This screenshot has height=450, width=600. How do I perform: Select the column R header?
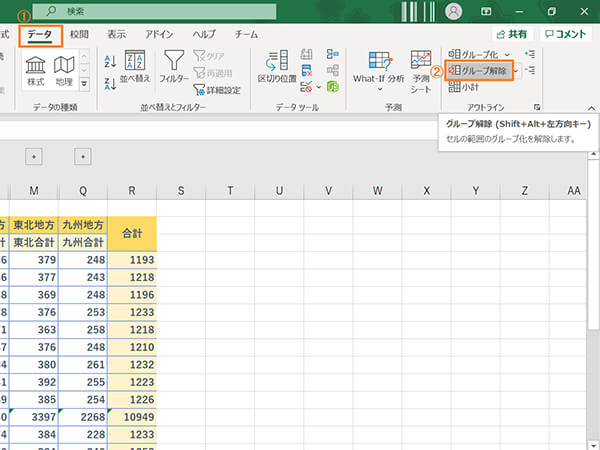(x=132, y=191)
